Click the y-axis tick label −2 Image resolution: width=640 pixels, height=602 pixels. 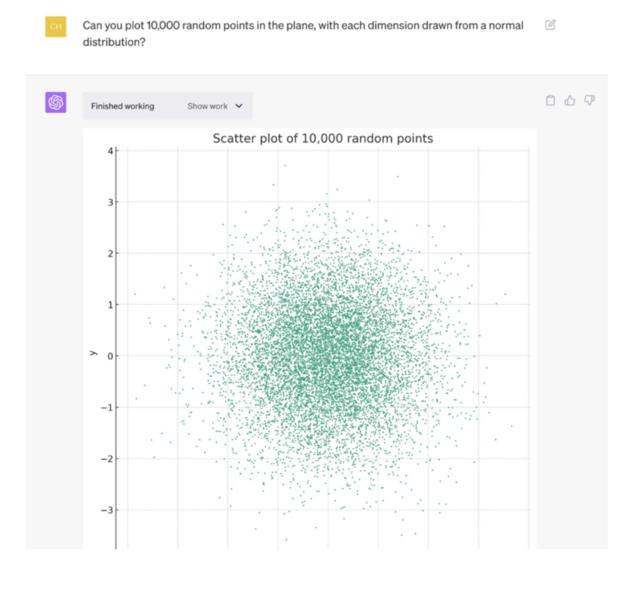(108, 459)
